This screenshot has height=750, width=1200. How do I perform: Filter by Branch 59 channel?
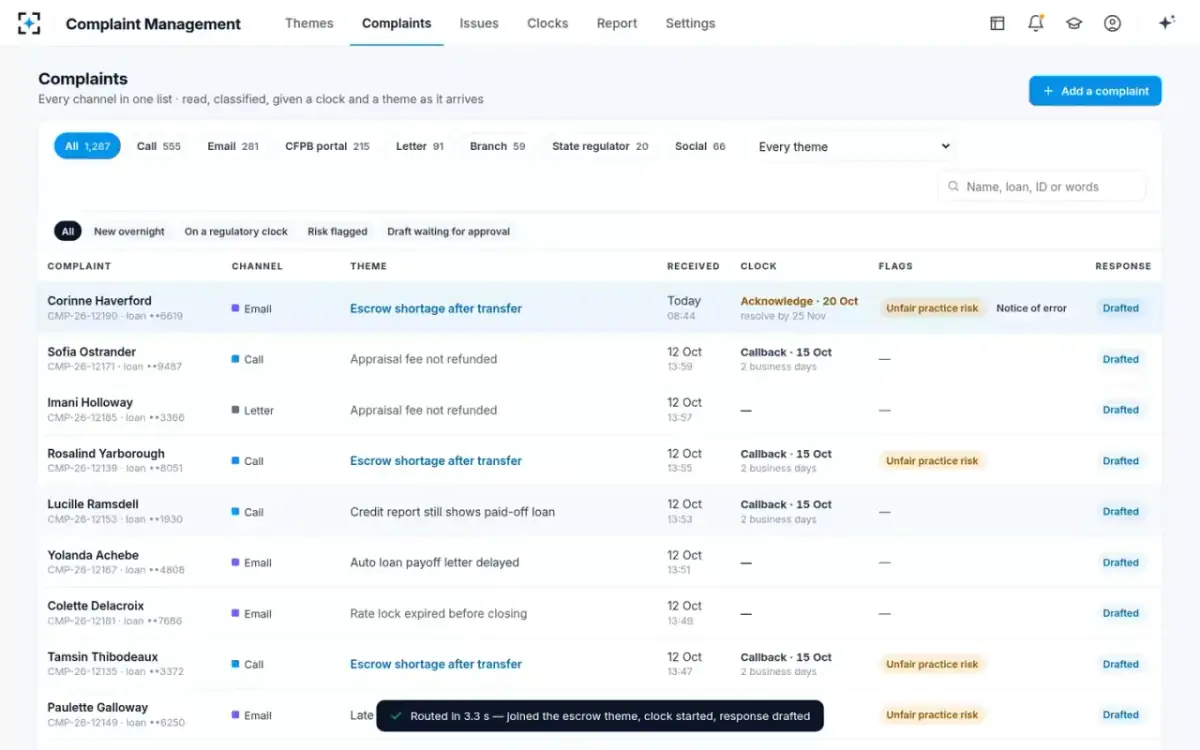[x=497, y=146]
